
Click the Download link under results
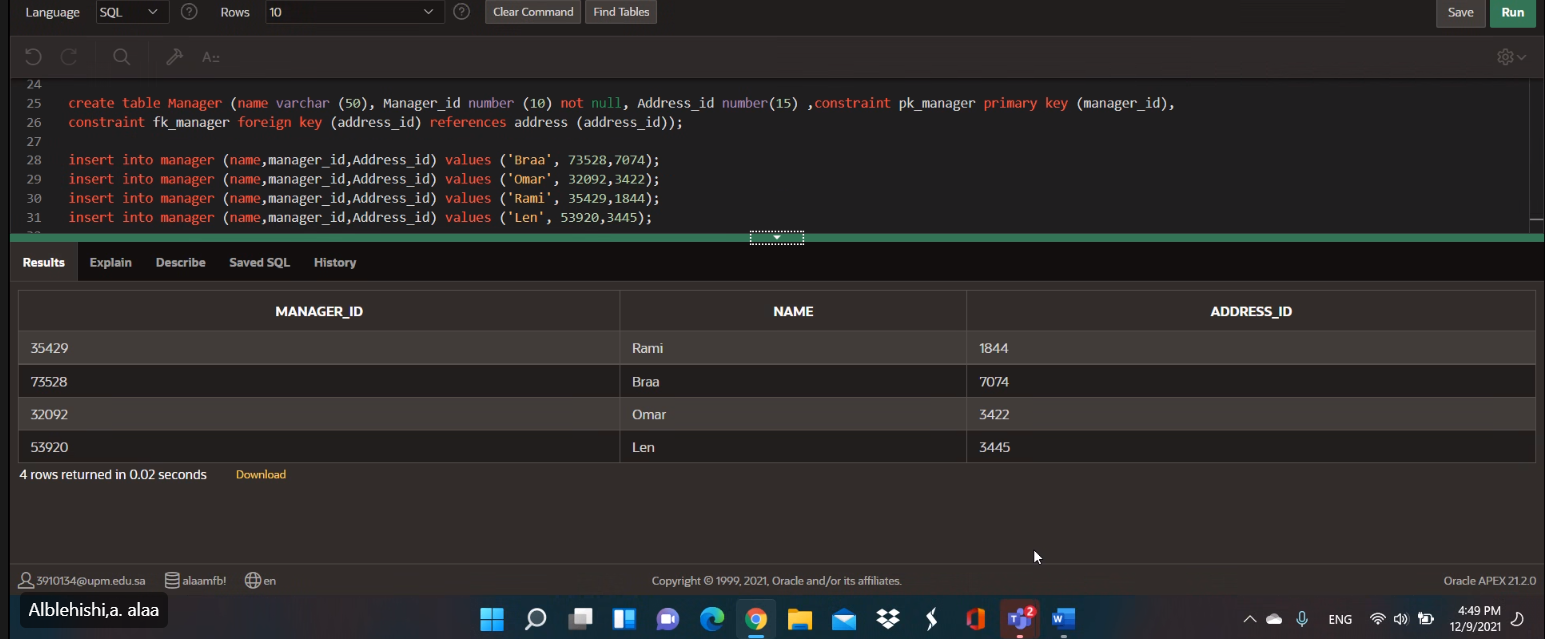pos(260,474)
